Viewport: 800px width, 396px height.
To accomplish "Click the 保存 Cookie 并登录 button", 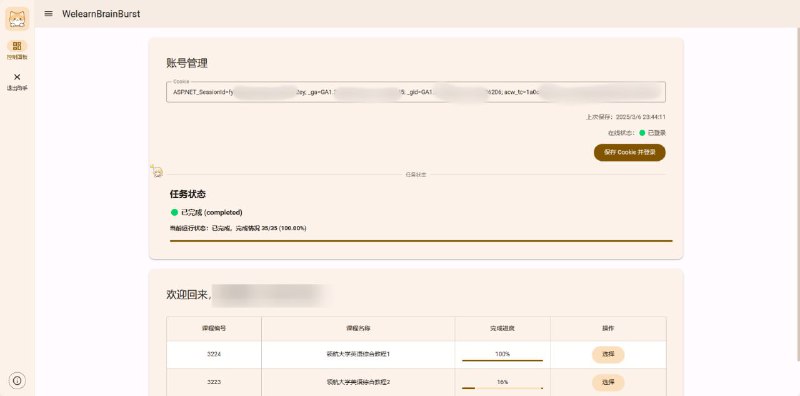I will point(630,153).
